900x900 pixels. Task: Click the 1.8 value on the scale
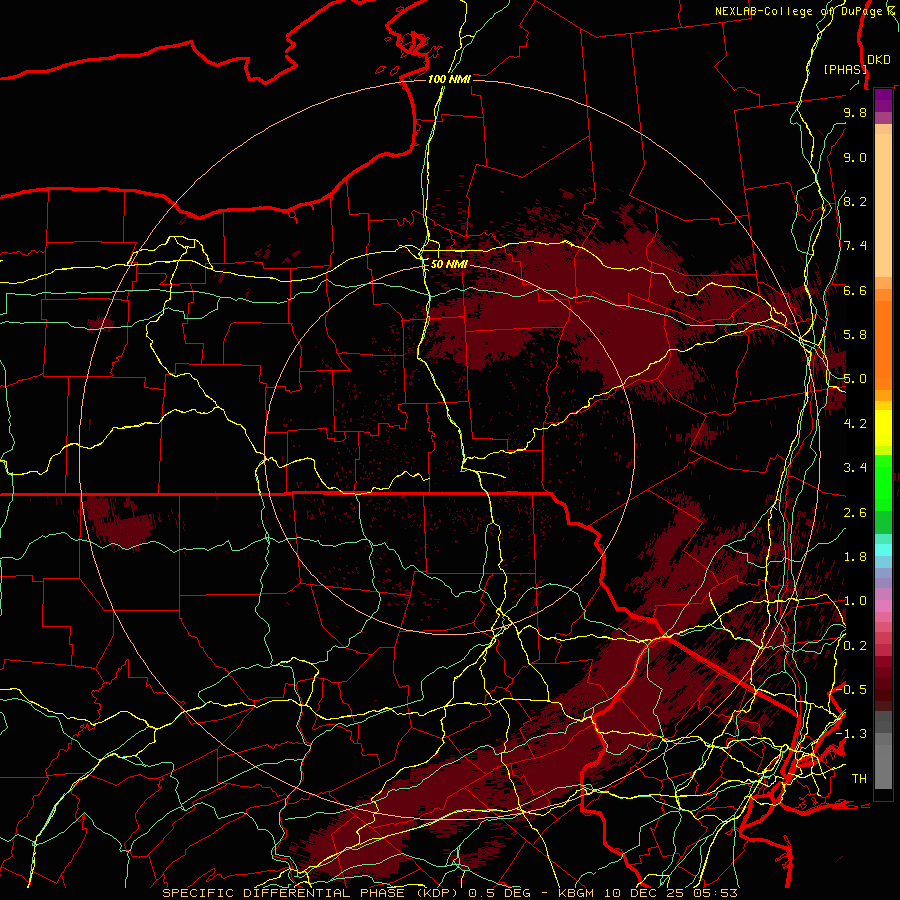pos(855,557)
